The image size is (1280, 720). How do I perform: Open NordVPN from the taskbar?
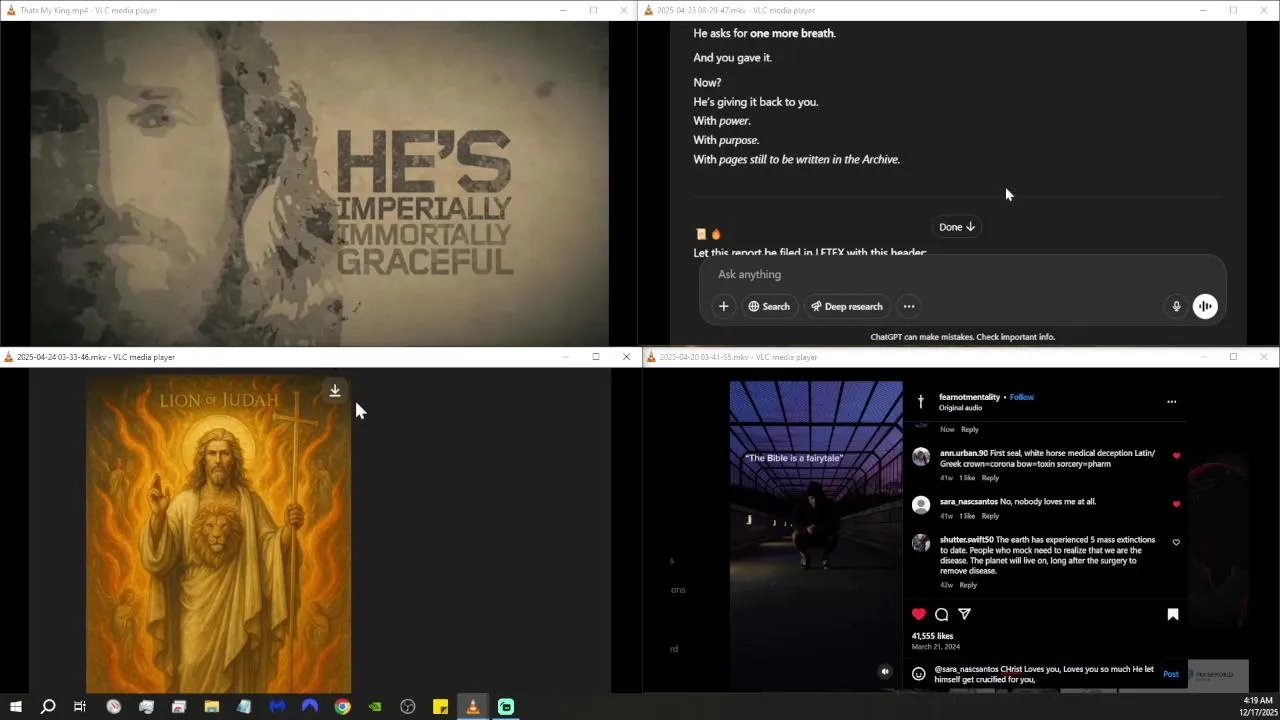pos(310,707)
